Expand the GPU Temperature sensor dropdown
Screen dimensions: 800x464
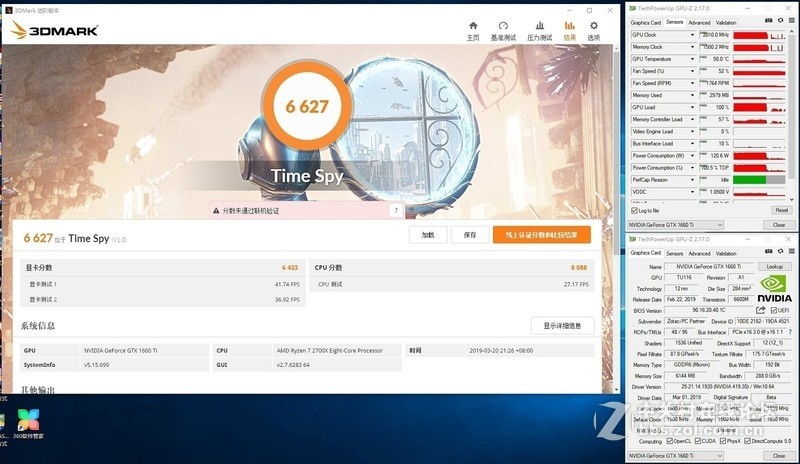point(692,59)
